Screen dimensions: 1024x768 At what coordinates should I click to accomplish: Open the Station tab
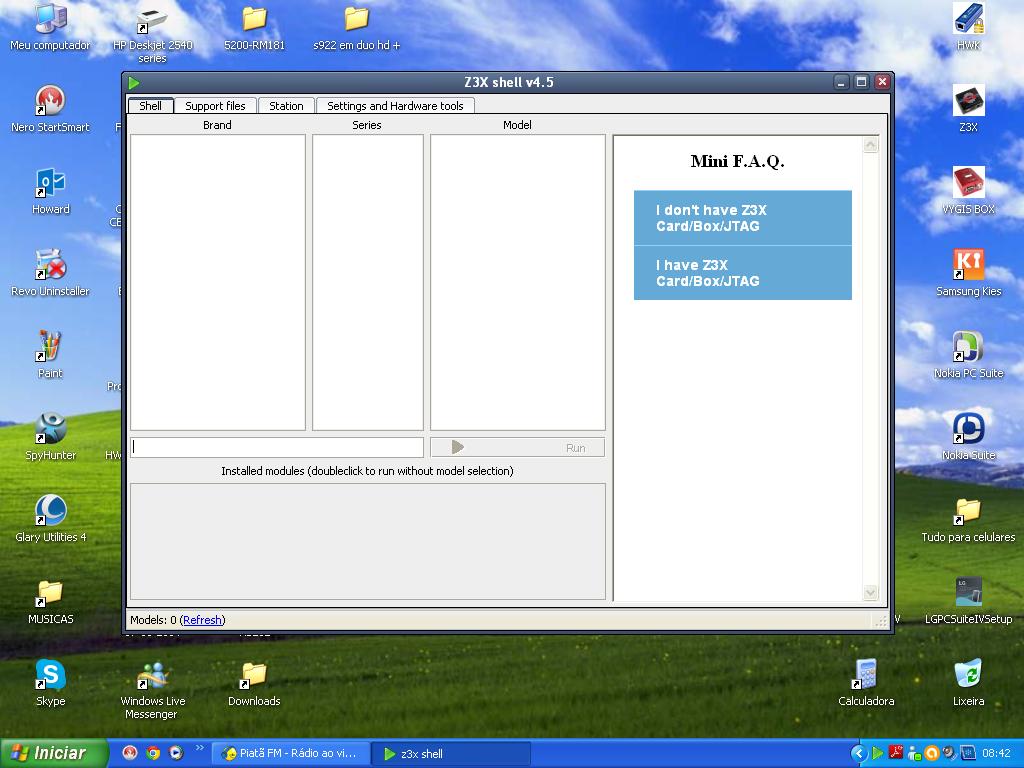click(286, 106)
